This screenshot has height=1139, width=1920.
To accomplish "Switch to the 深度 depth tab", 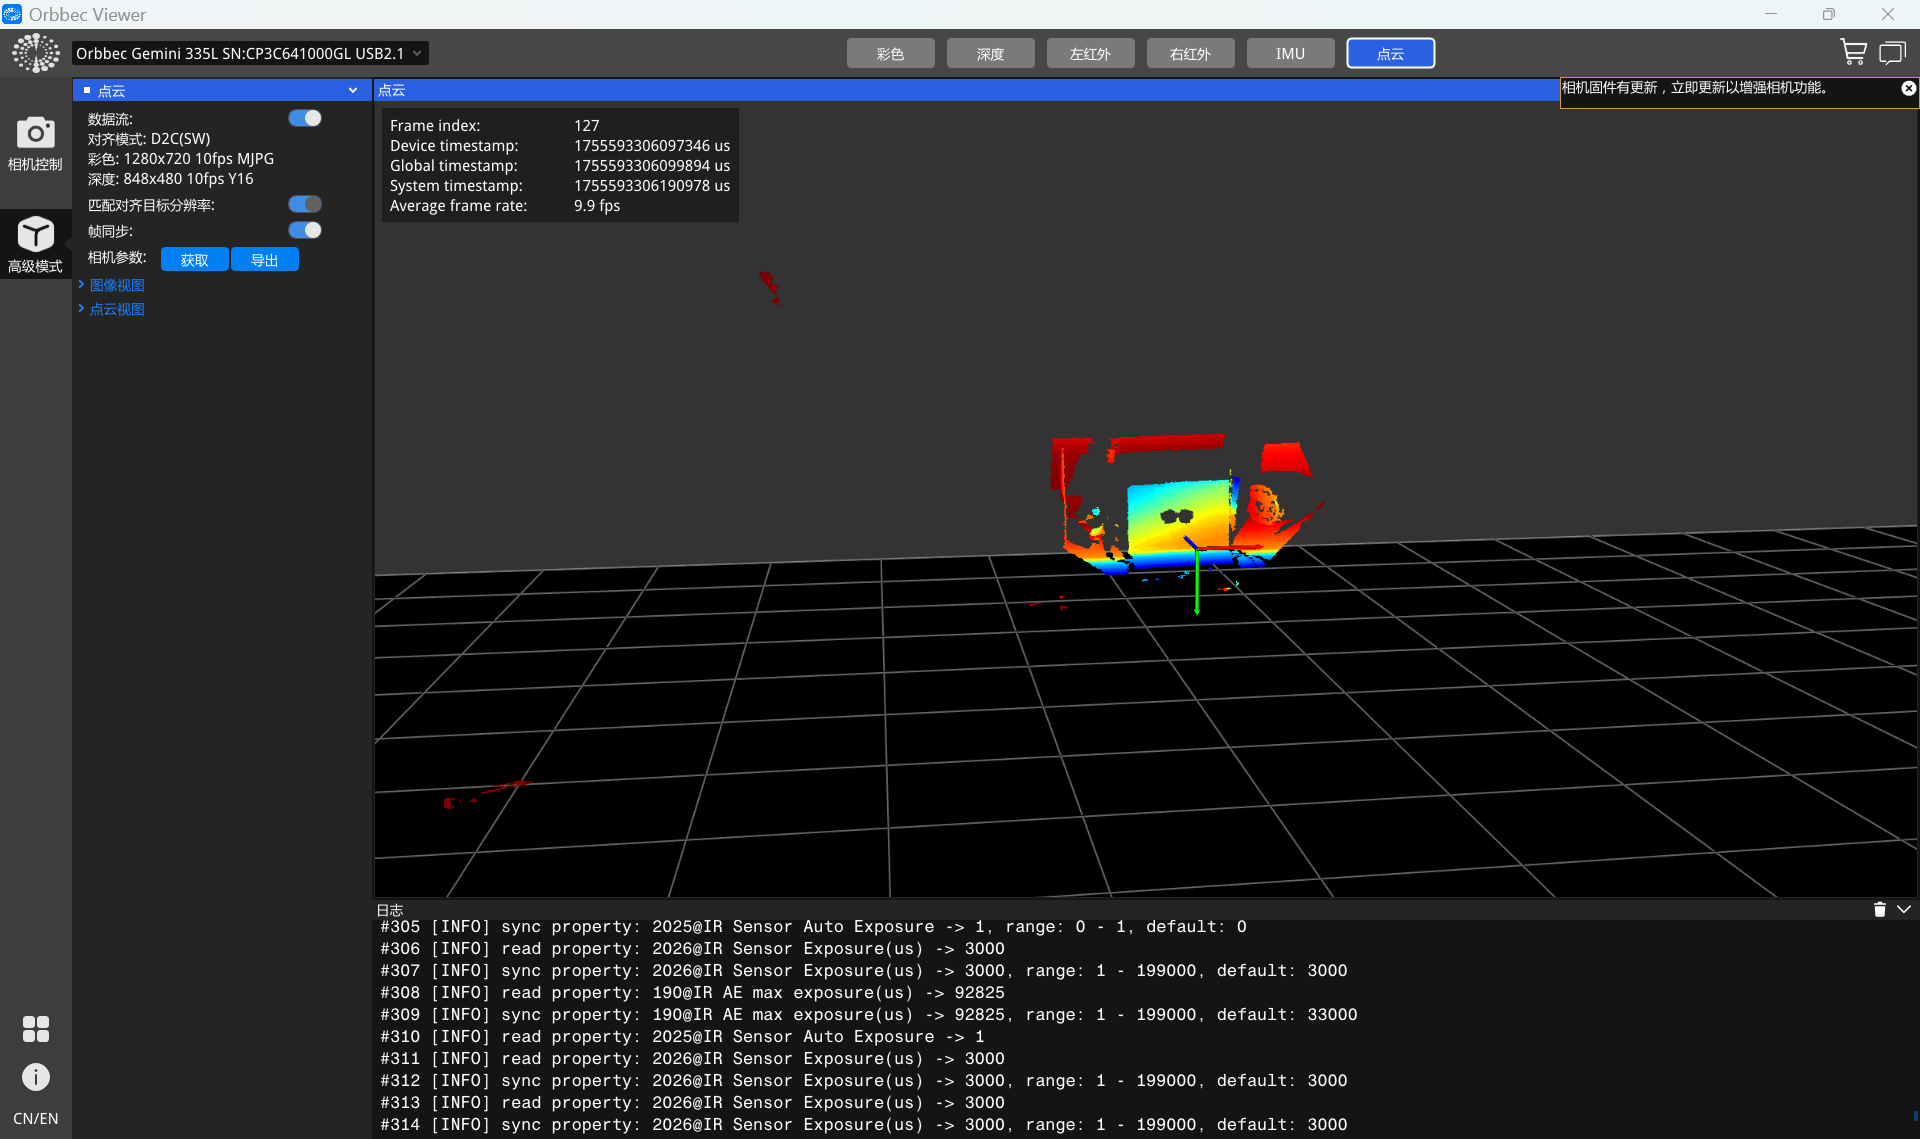I will point(990,53).
